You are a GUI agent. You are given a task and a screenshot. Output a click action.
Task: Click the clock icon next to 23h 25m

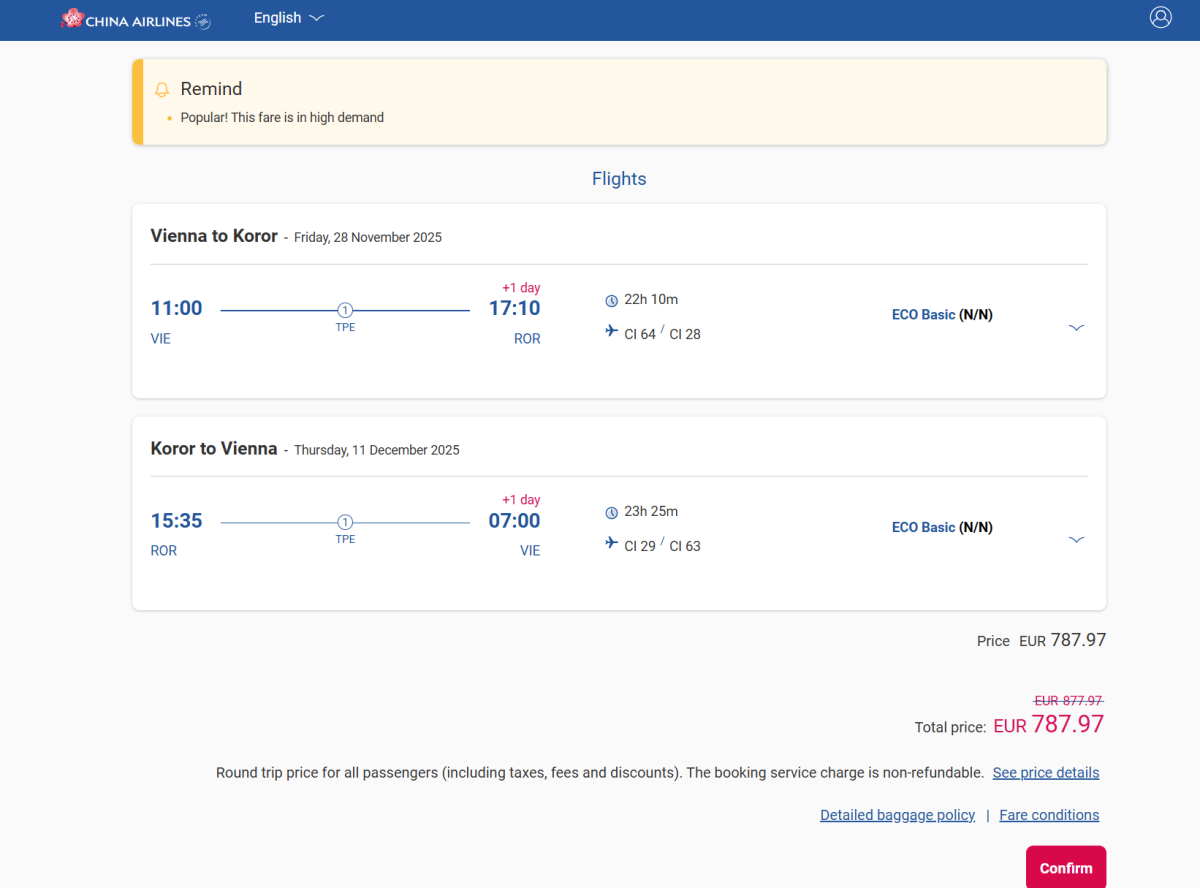tap(612, 512)
